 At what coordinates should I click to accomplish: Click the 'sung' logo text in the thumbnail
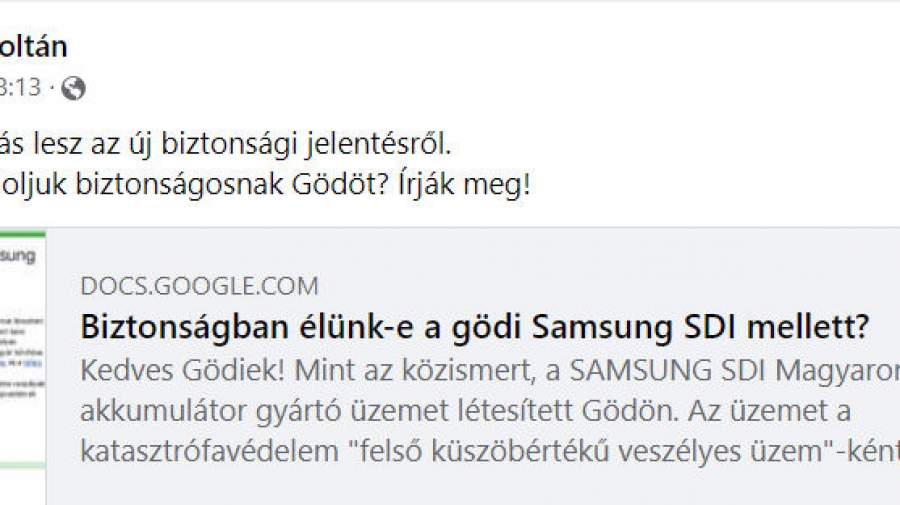(x=18, y=256)
